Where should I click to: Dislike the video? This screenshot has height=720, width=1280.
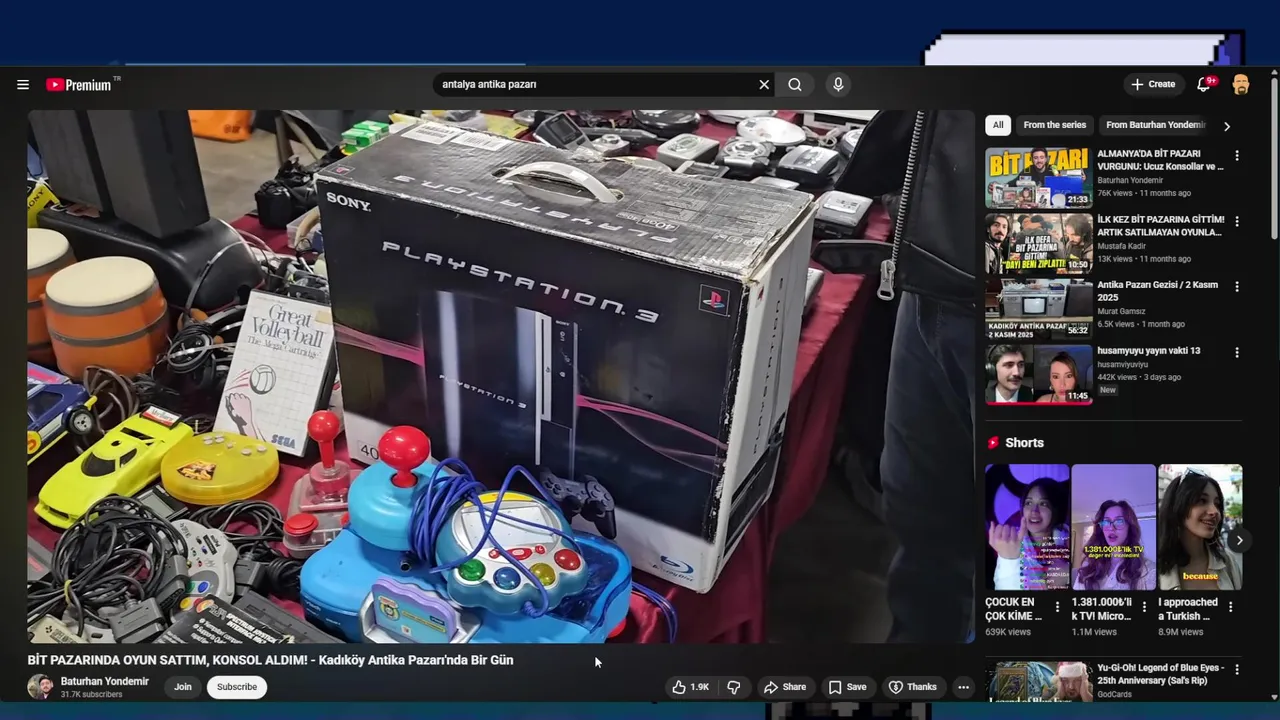(734, 687)
